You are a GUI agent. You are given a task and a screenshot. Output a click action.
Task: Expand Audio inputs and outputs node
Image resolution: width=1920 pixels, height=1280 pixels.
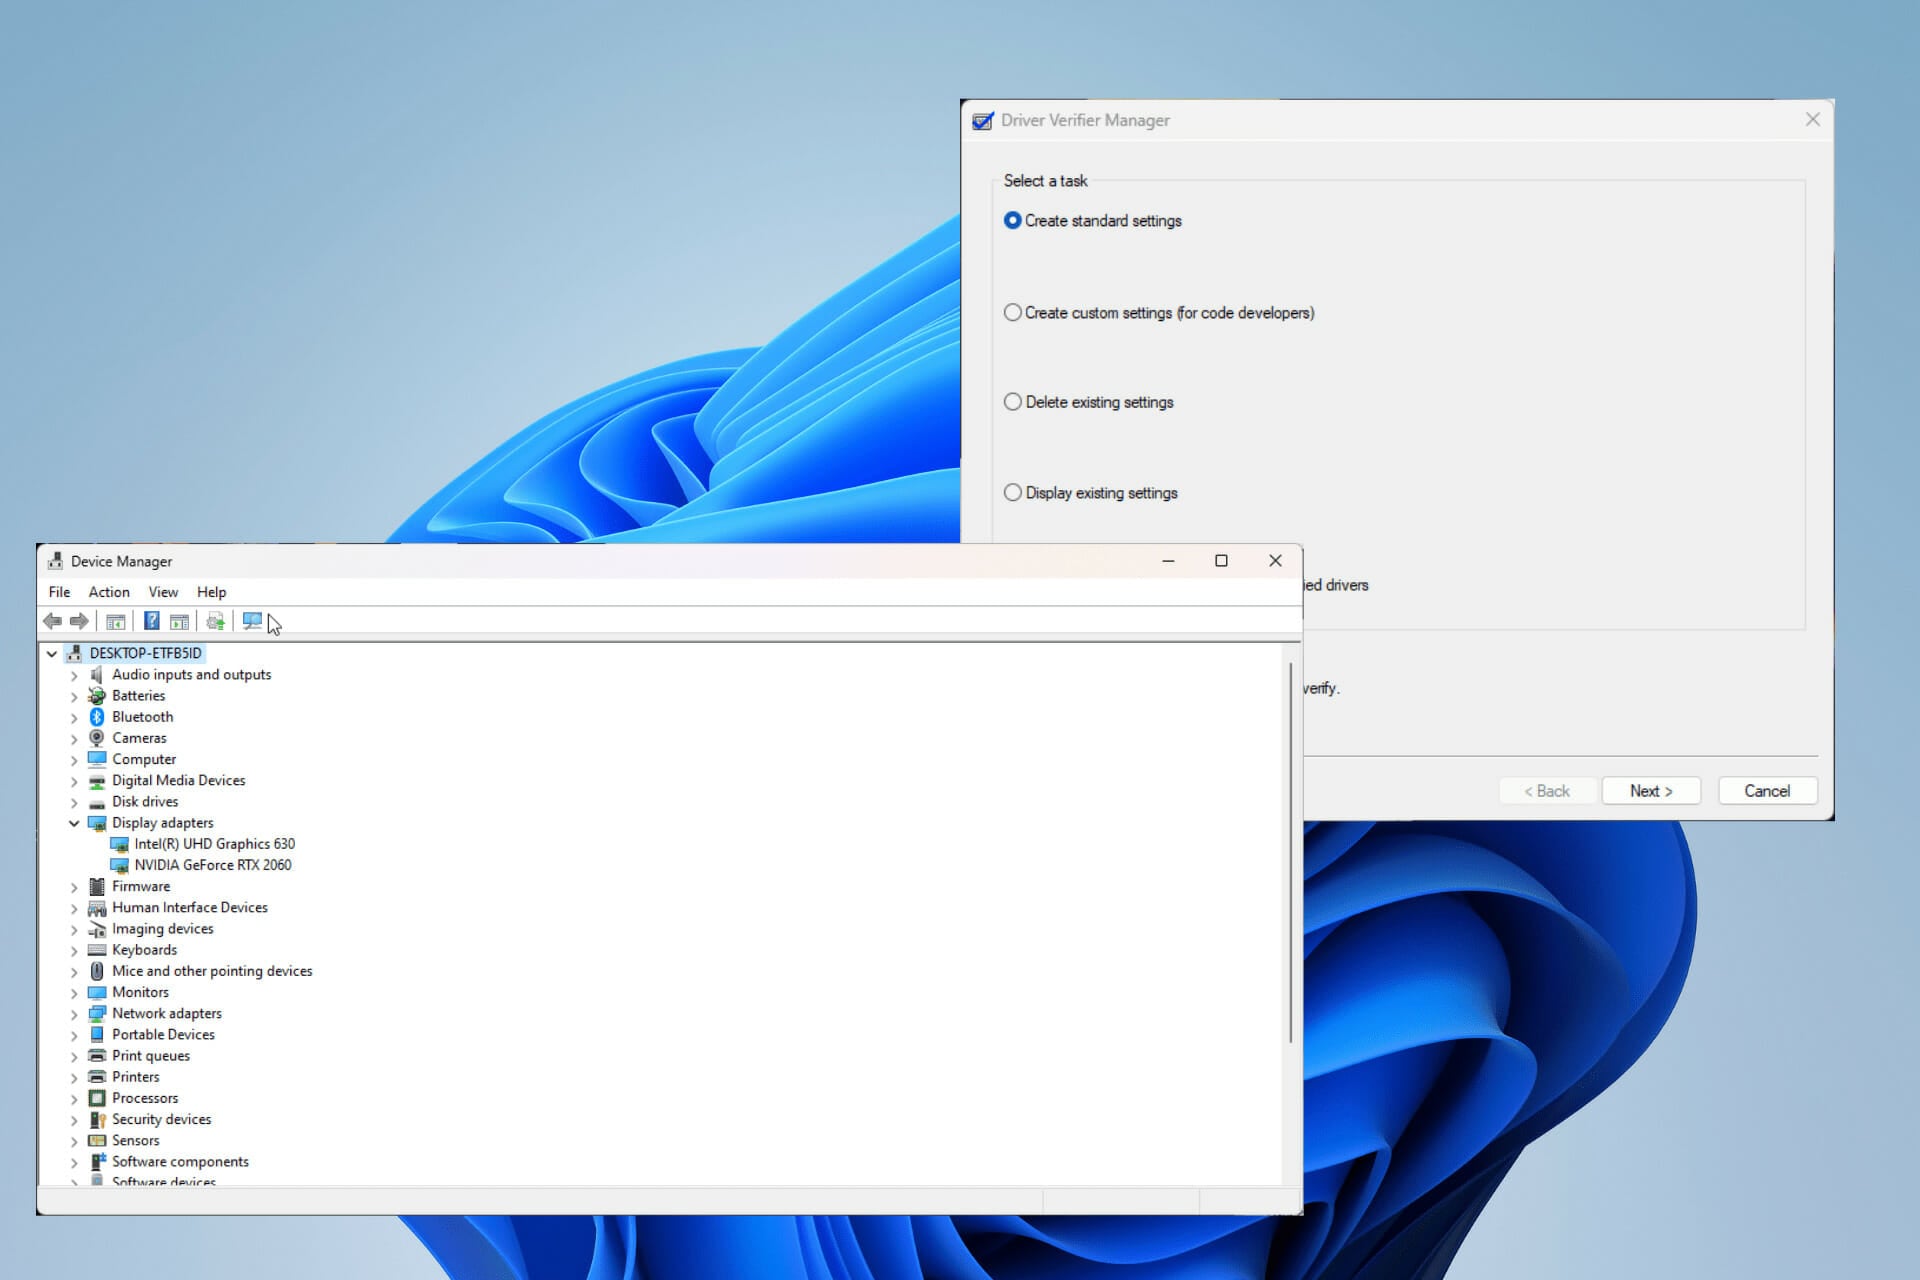74,675
